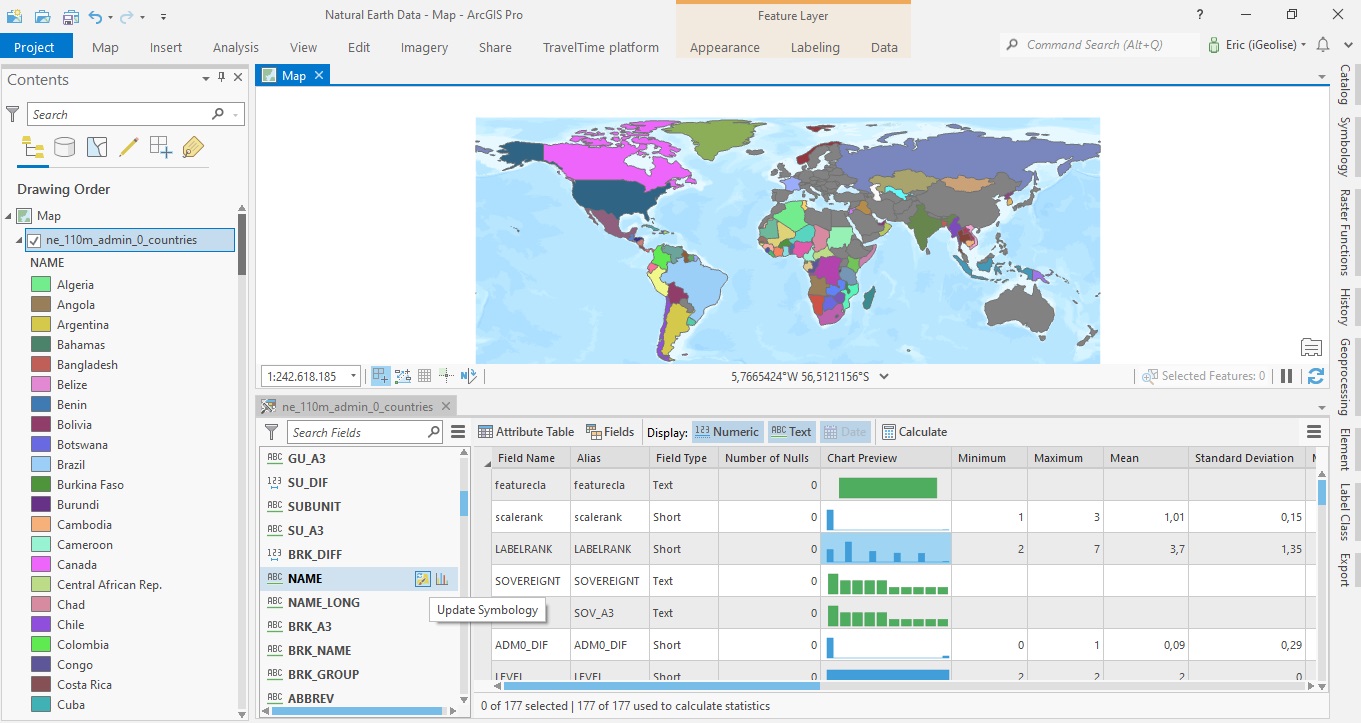Click the correction/inference icon below map

click(x=446, y=376)
